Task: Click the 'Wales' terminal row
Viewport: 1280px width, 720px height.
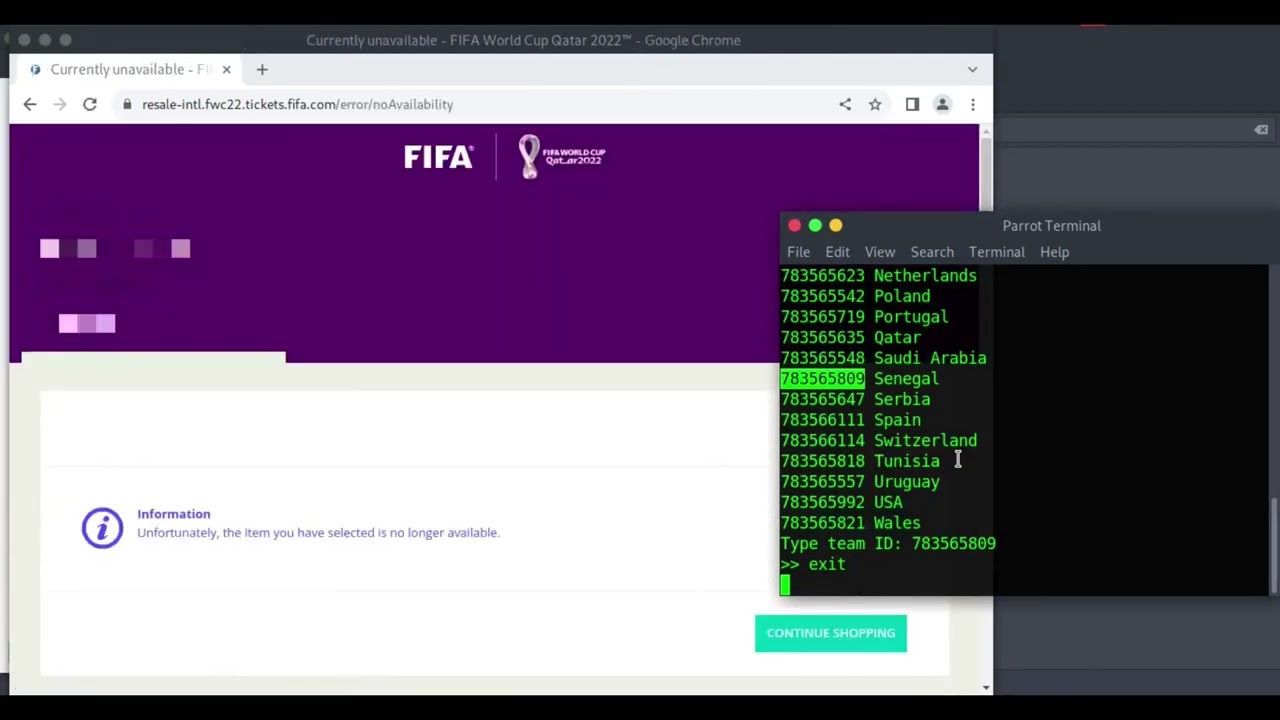Action: [x=850, y=523]
